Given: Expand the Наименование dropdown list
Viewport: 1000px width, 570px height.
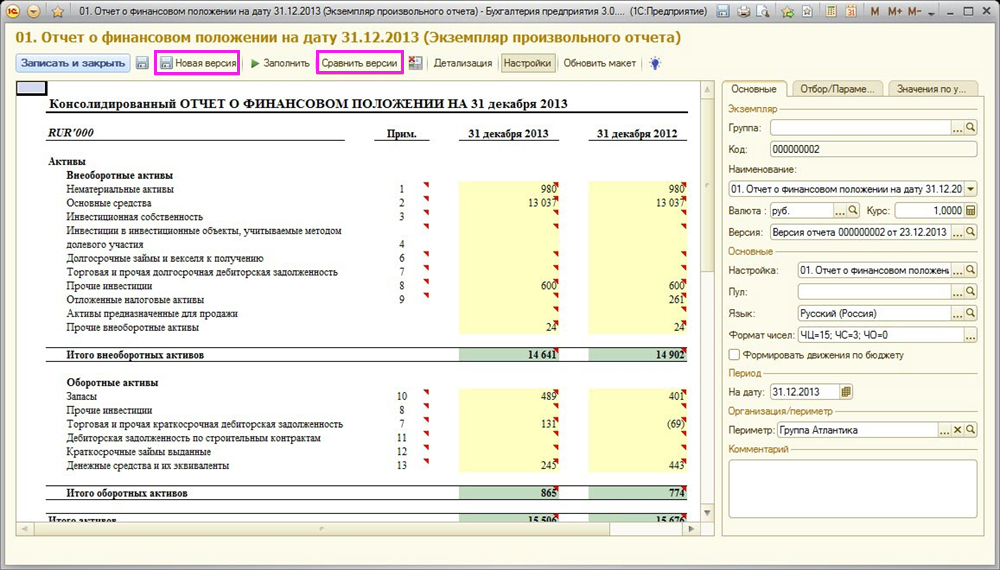Looking at the screenshot, I should coord(971,189).
